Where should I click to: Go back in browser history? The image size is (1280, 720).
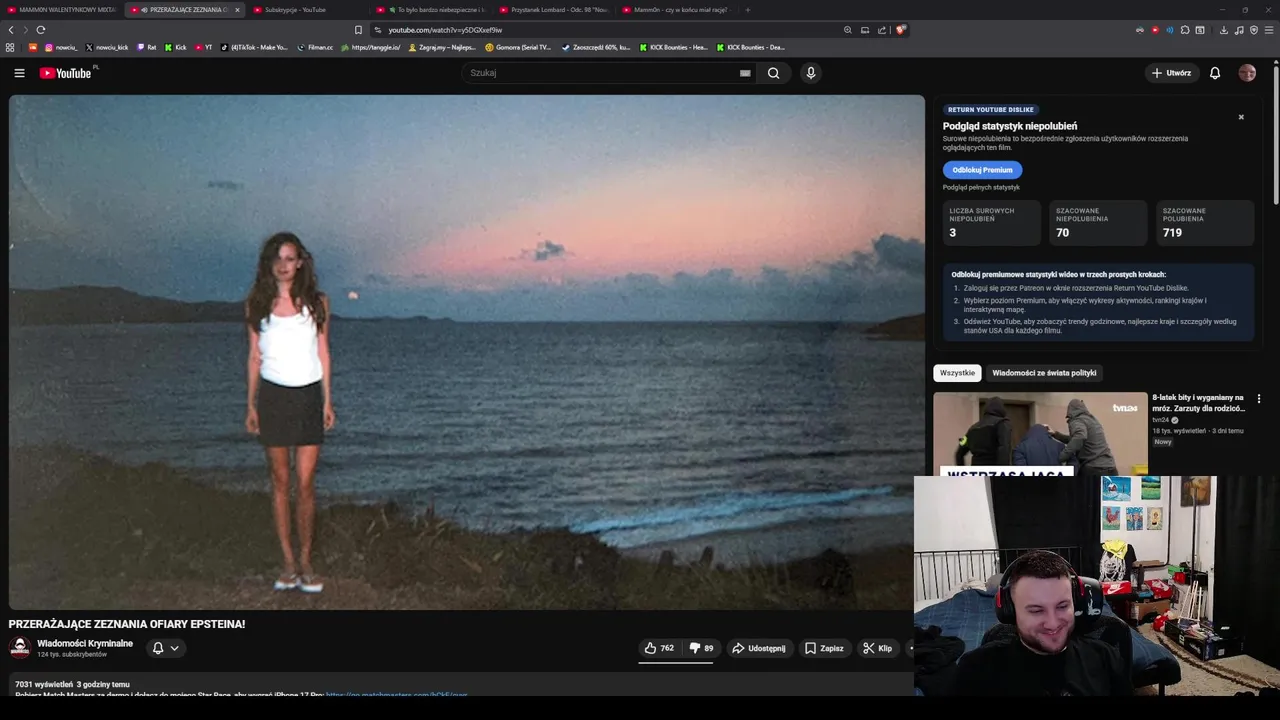(11, 30)
